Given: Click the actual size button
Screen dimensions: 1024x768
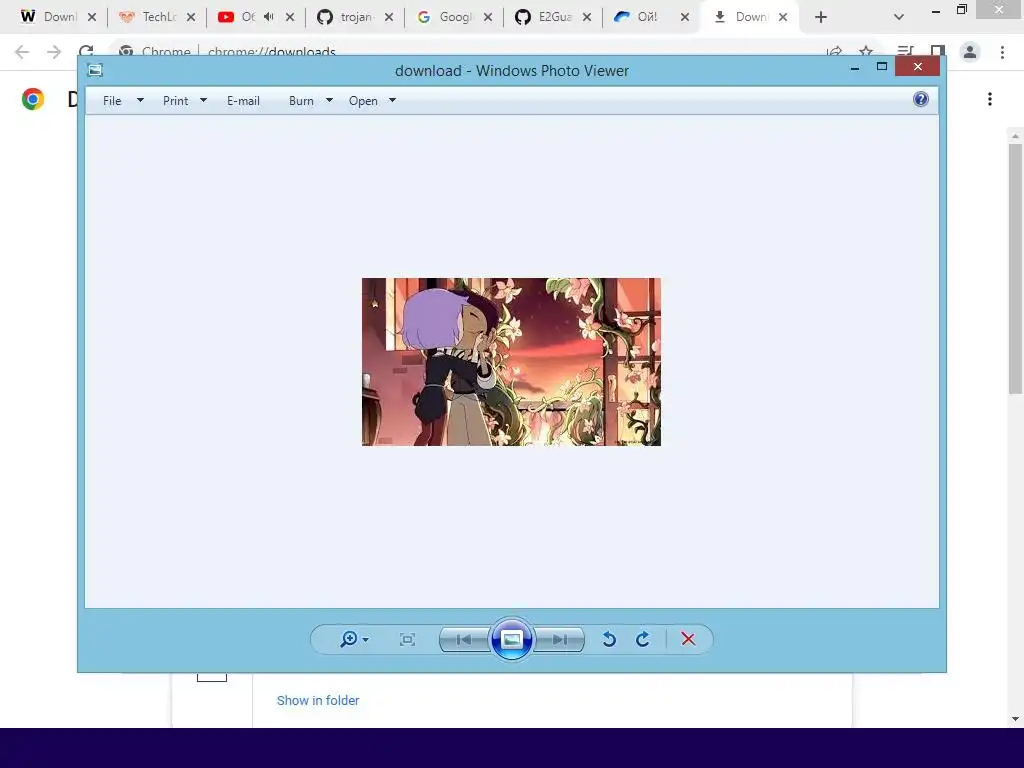Looking at the screenshot, I should click(x=408, y=639).
